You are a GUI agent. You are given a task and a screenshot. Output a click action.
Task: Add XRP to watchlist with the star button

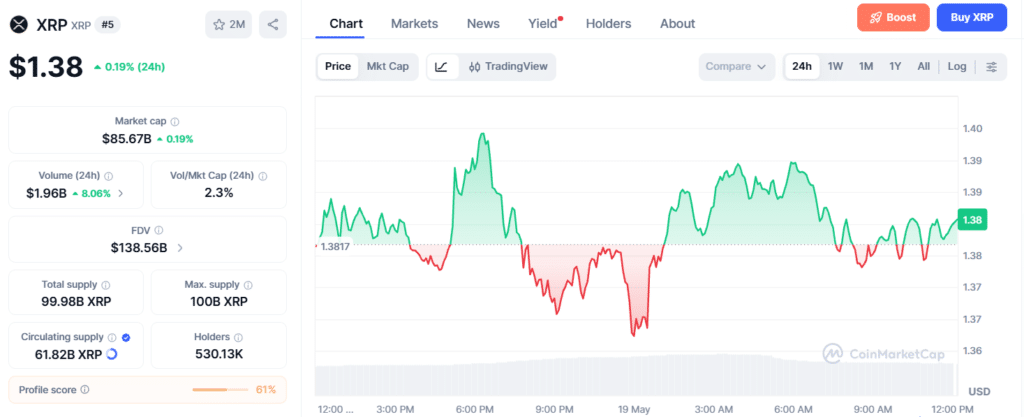229,25
